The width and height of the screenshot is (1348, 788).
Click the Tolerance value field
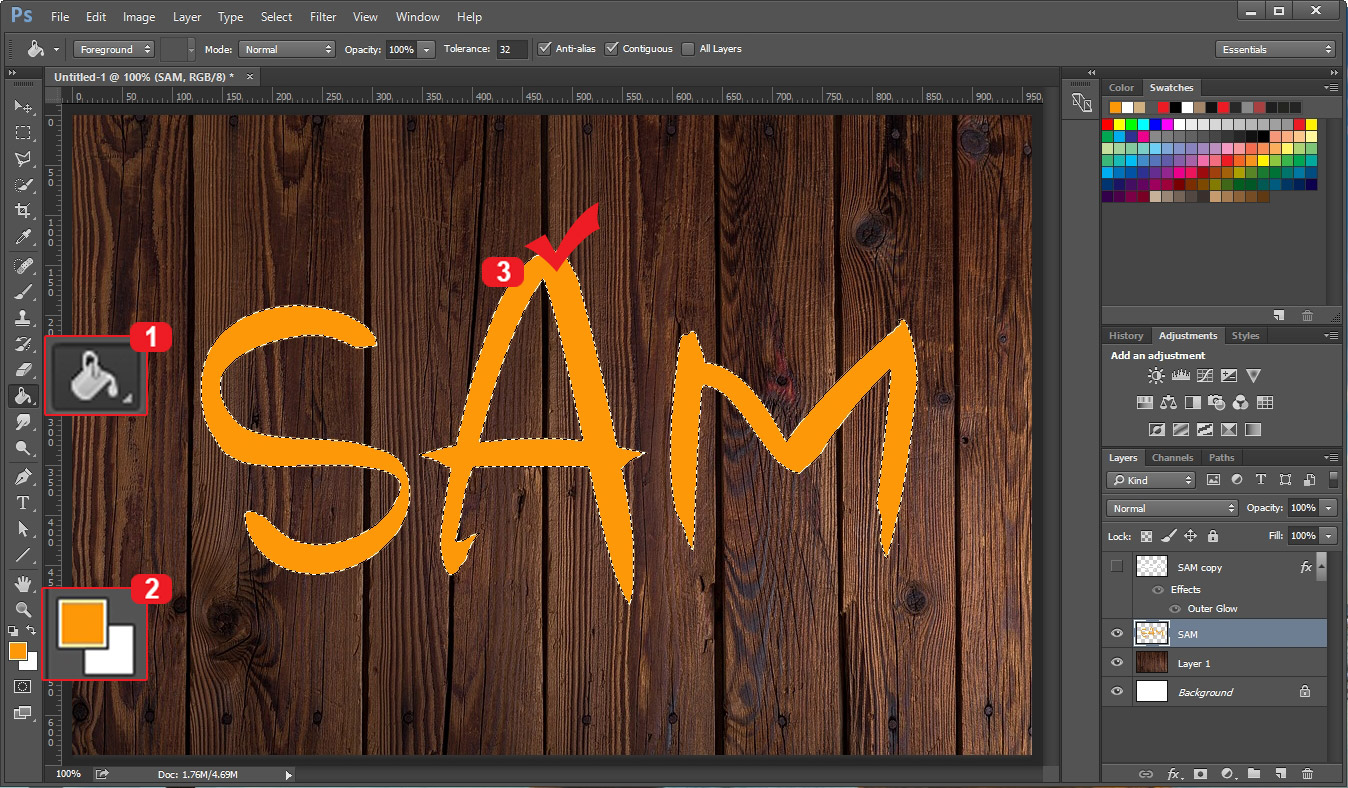click(x=511, y=49)
